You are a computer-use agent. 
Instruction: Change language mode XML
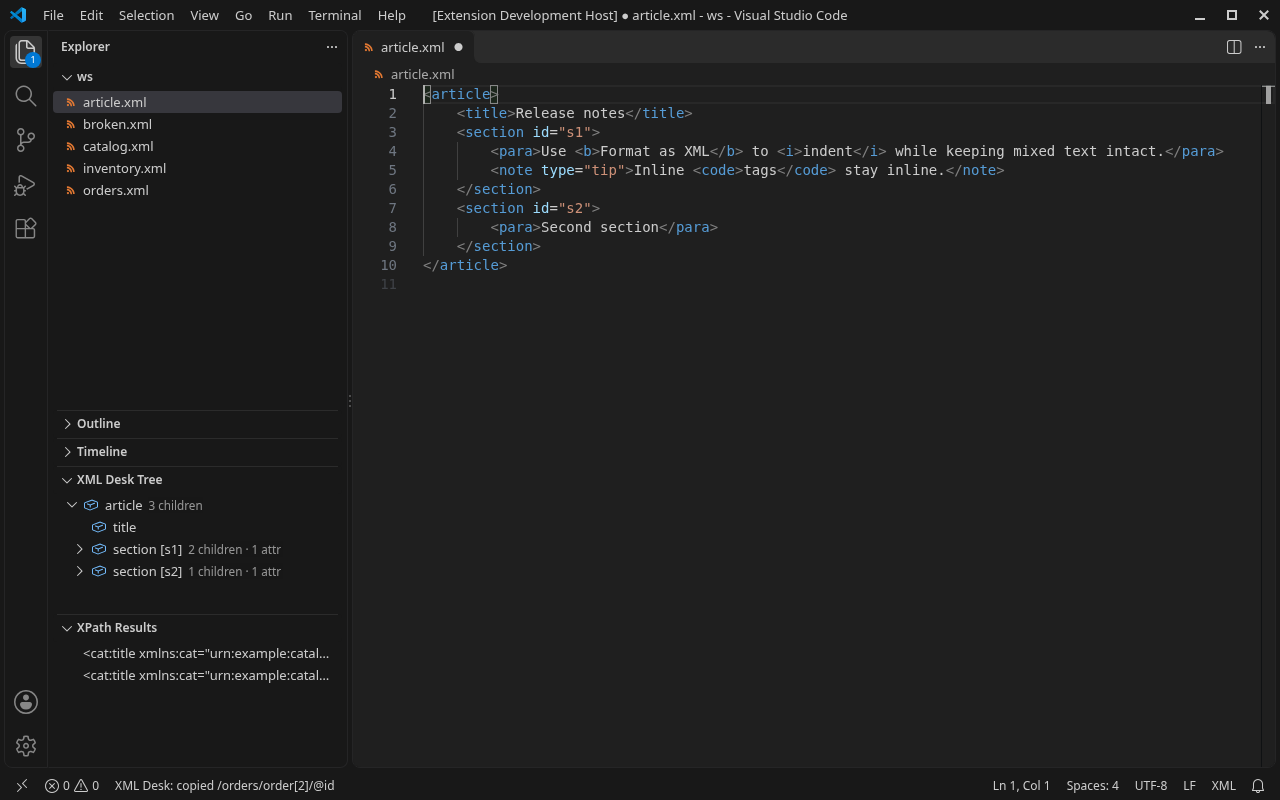1224,786
